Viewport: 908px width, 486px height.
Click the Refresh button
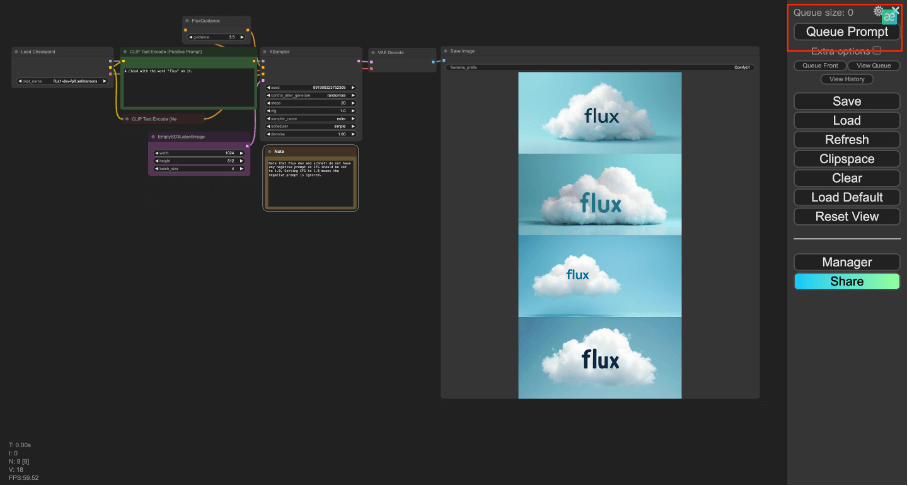coord(847,140)
